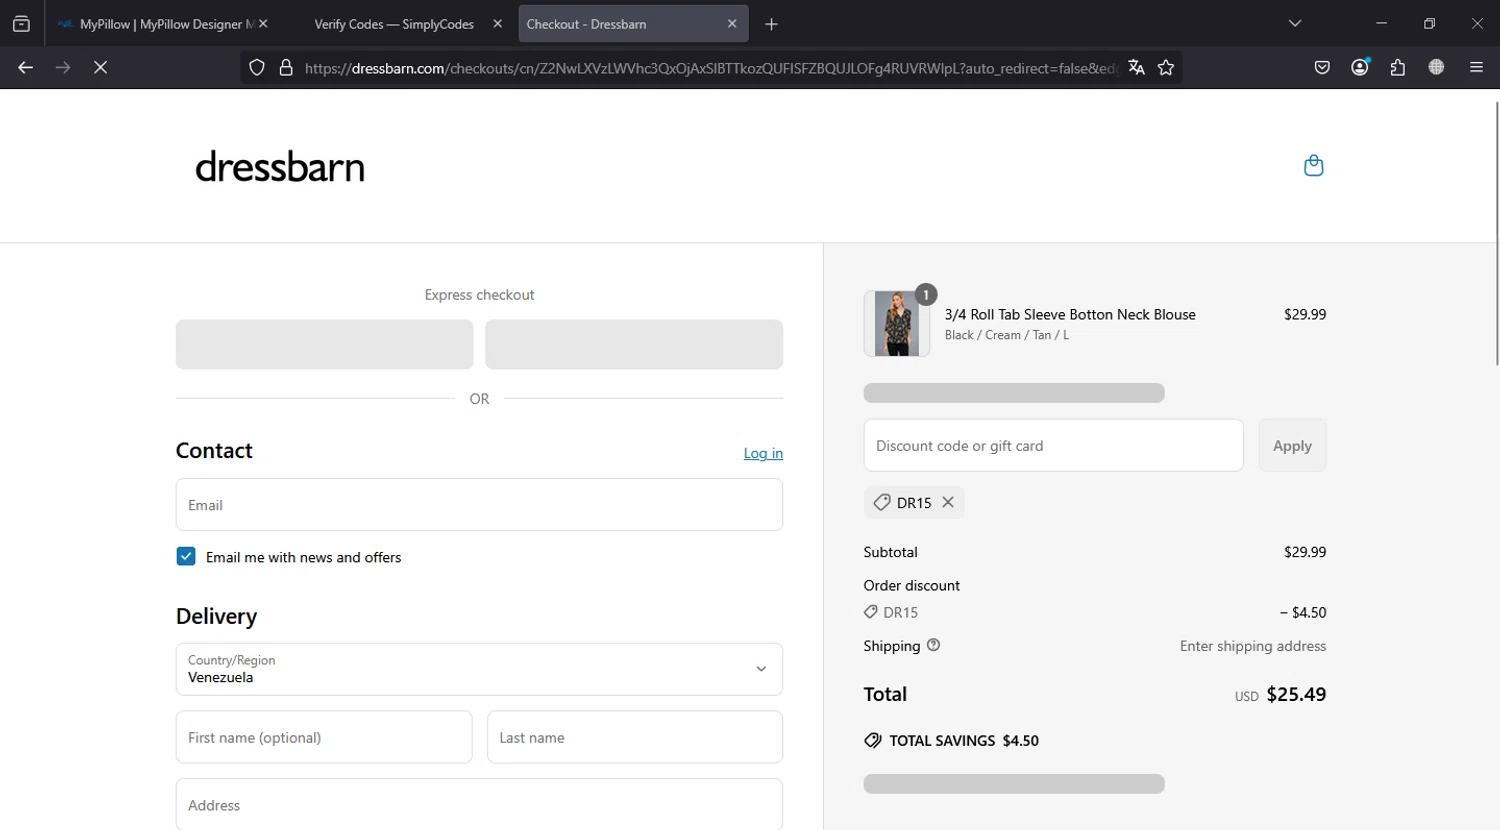1500x830 pixels.
Task: Open the extensions puzzle icon
Action: (1398, 67)
